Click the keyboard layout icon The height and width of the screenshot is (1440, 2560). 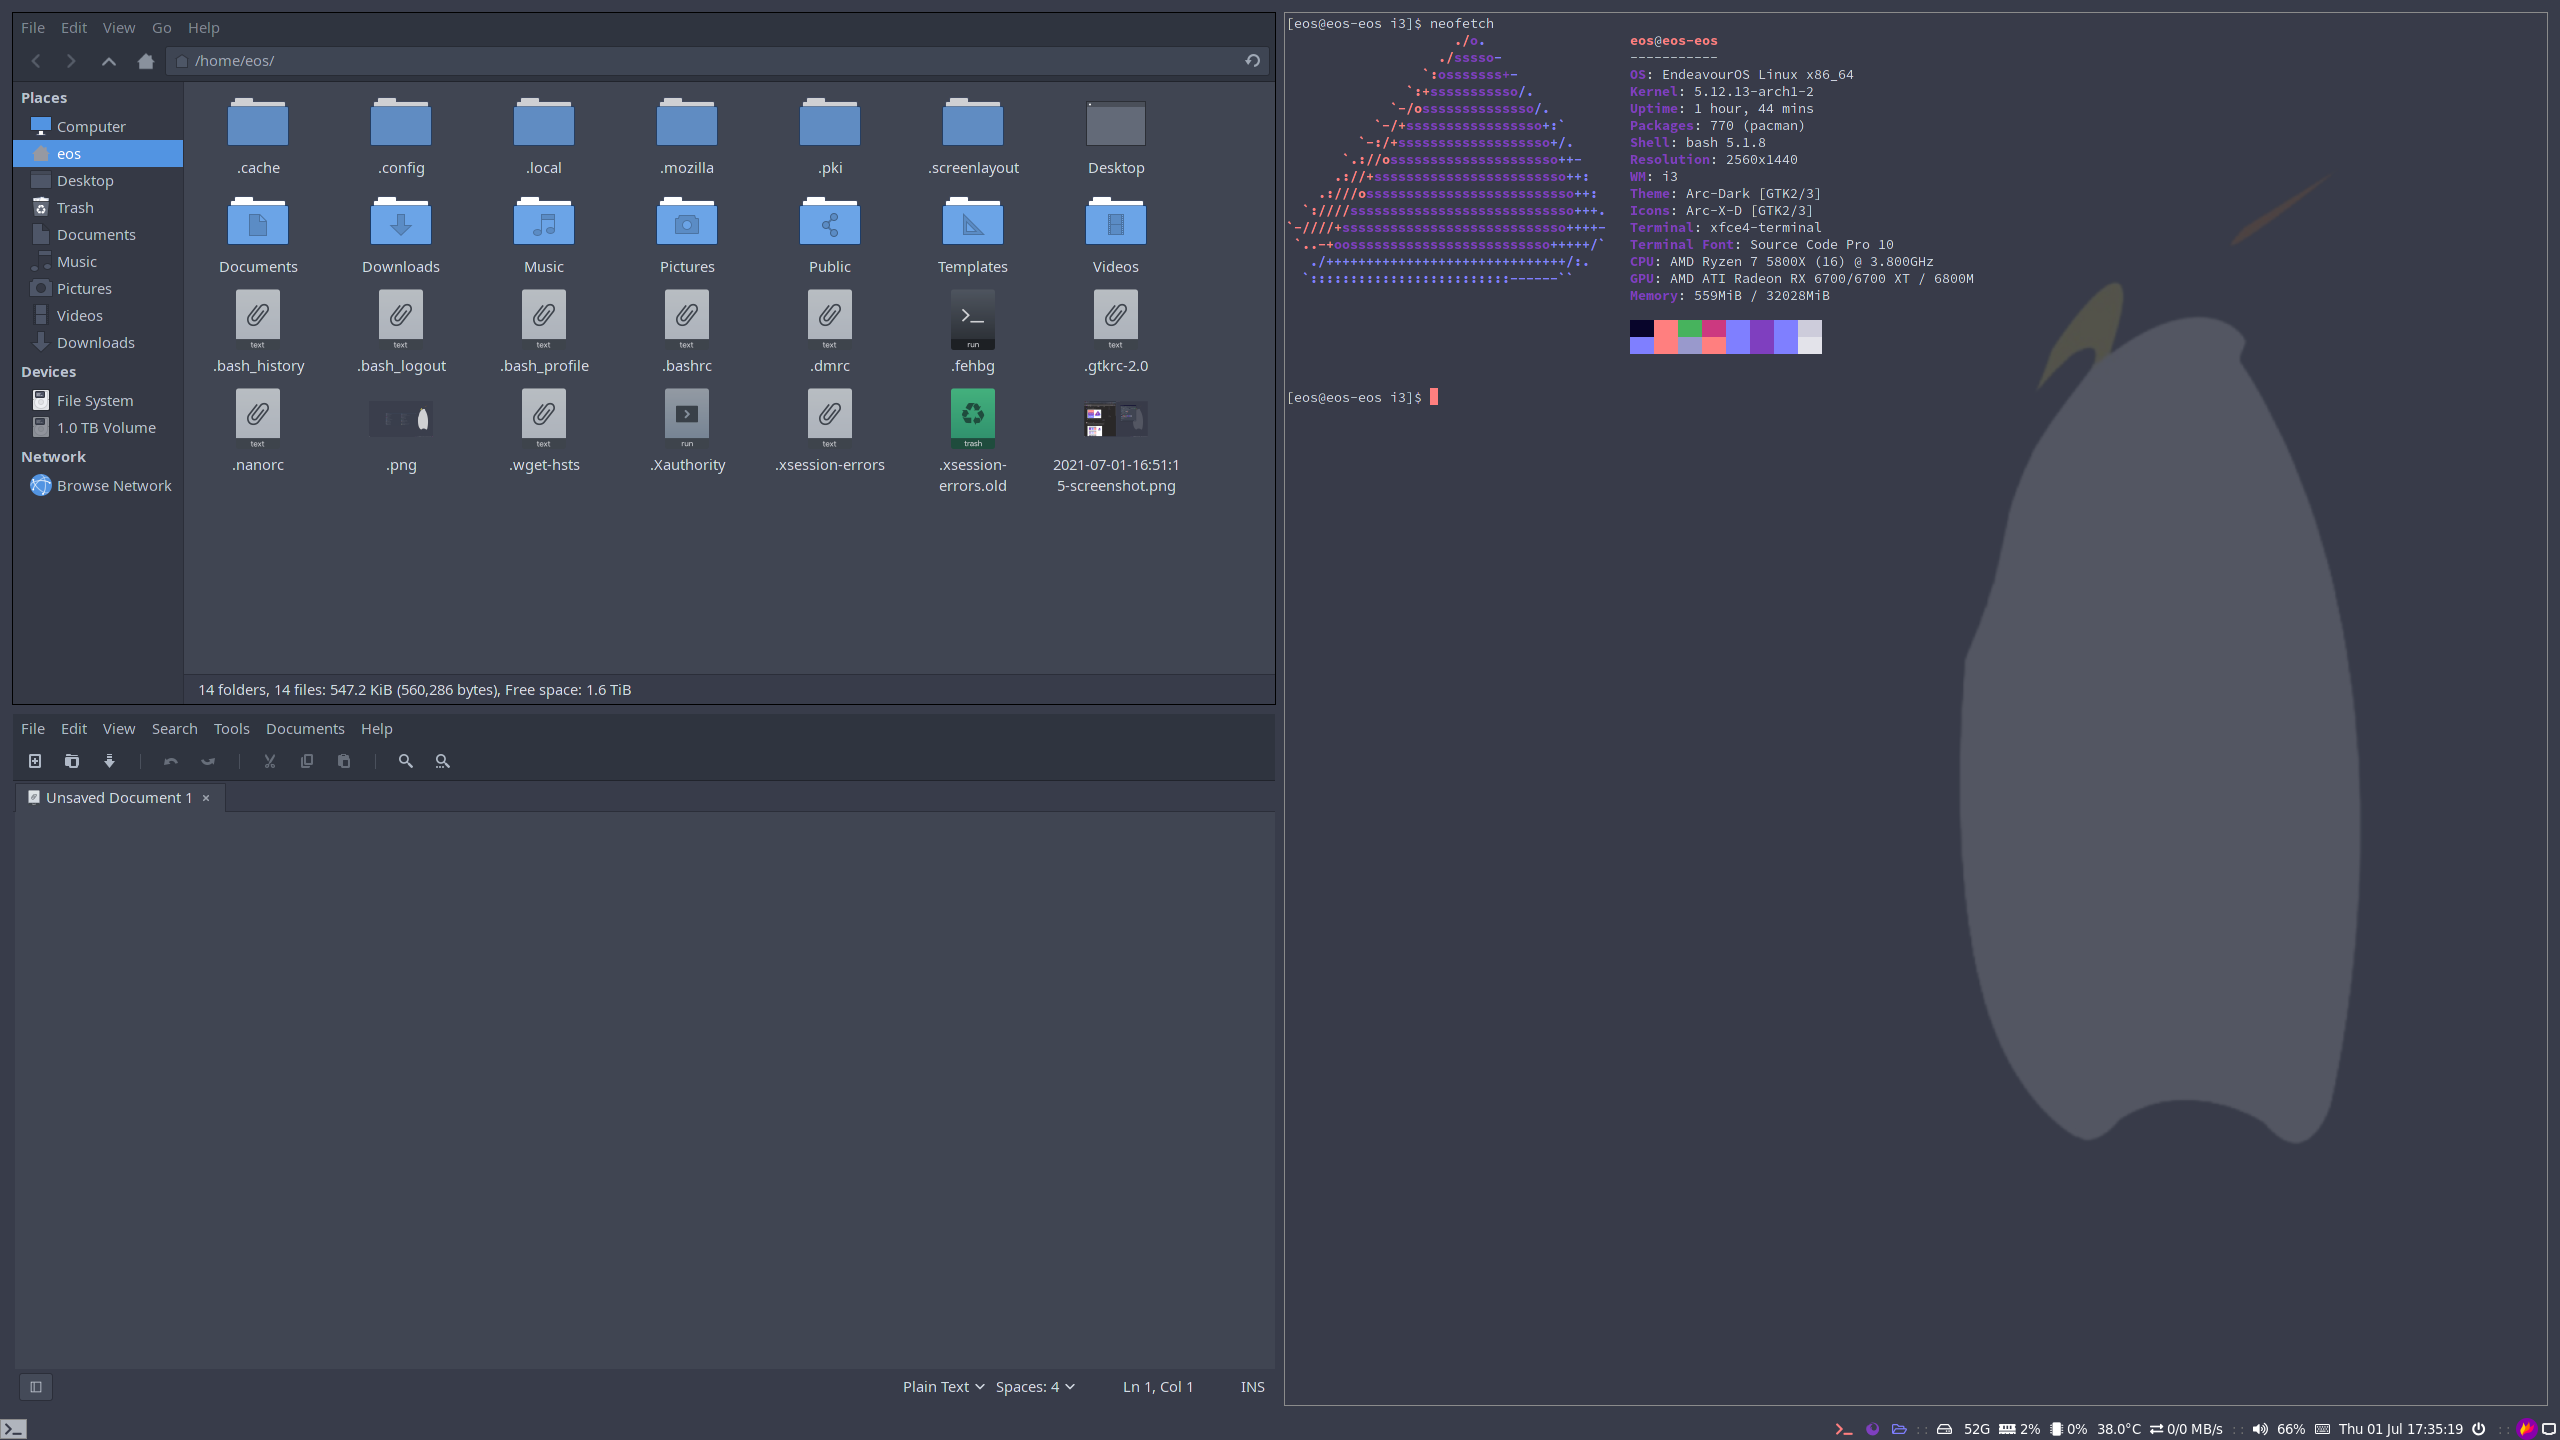tap(2323, 1429)
